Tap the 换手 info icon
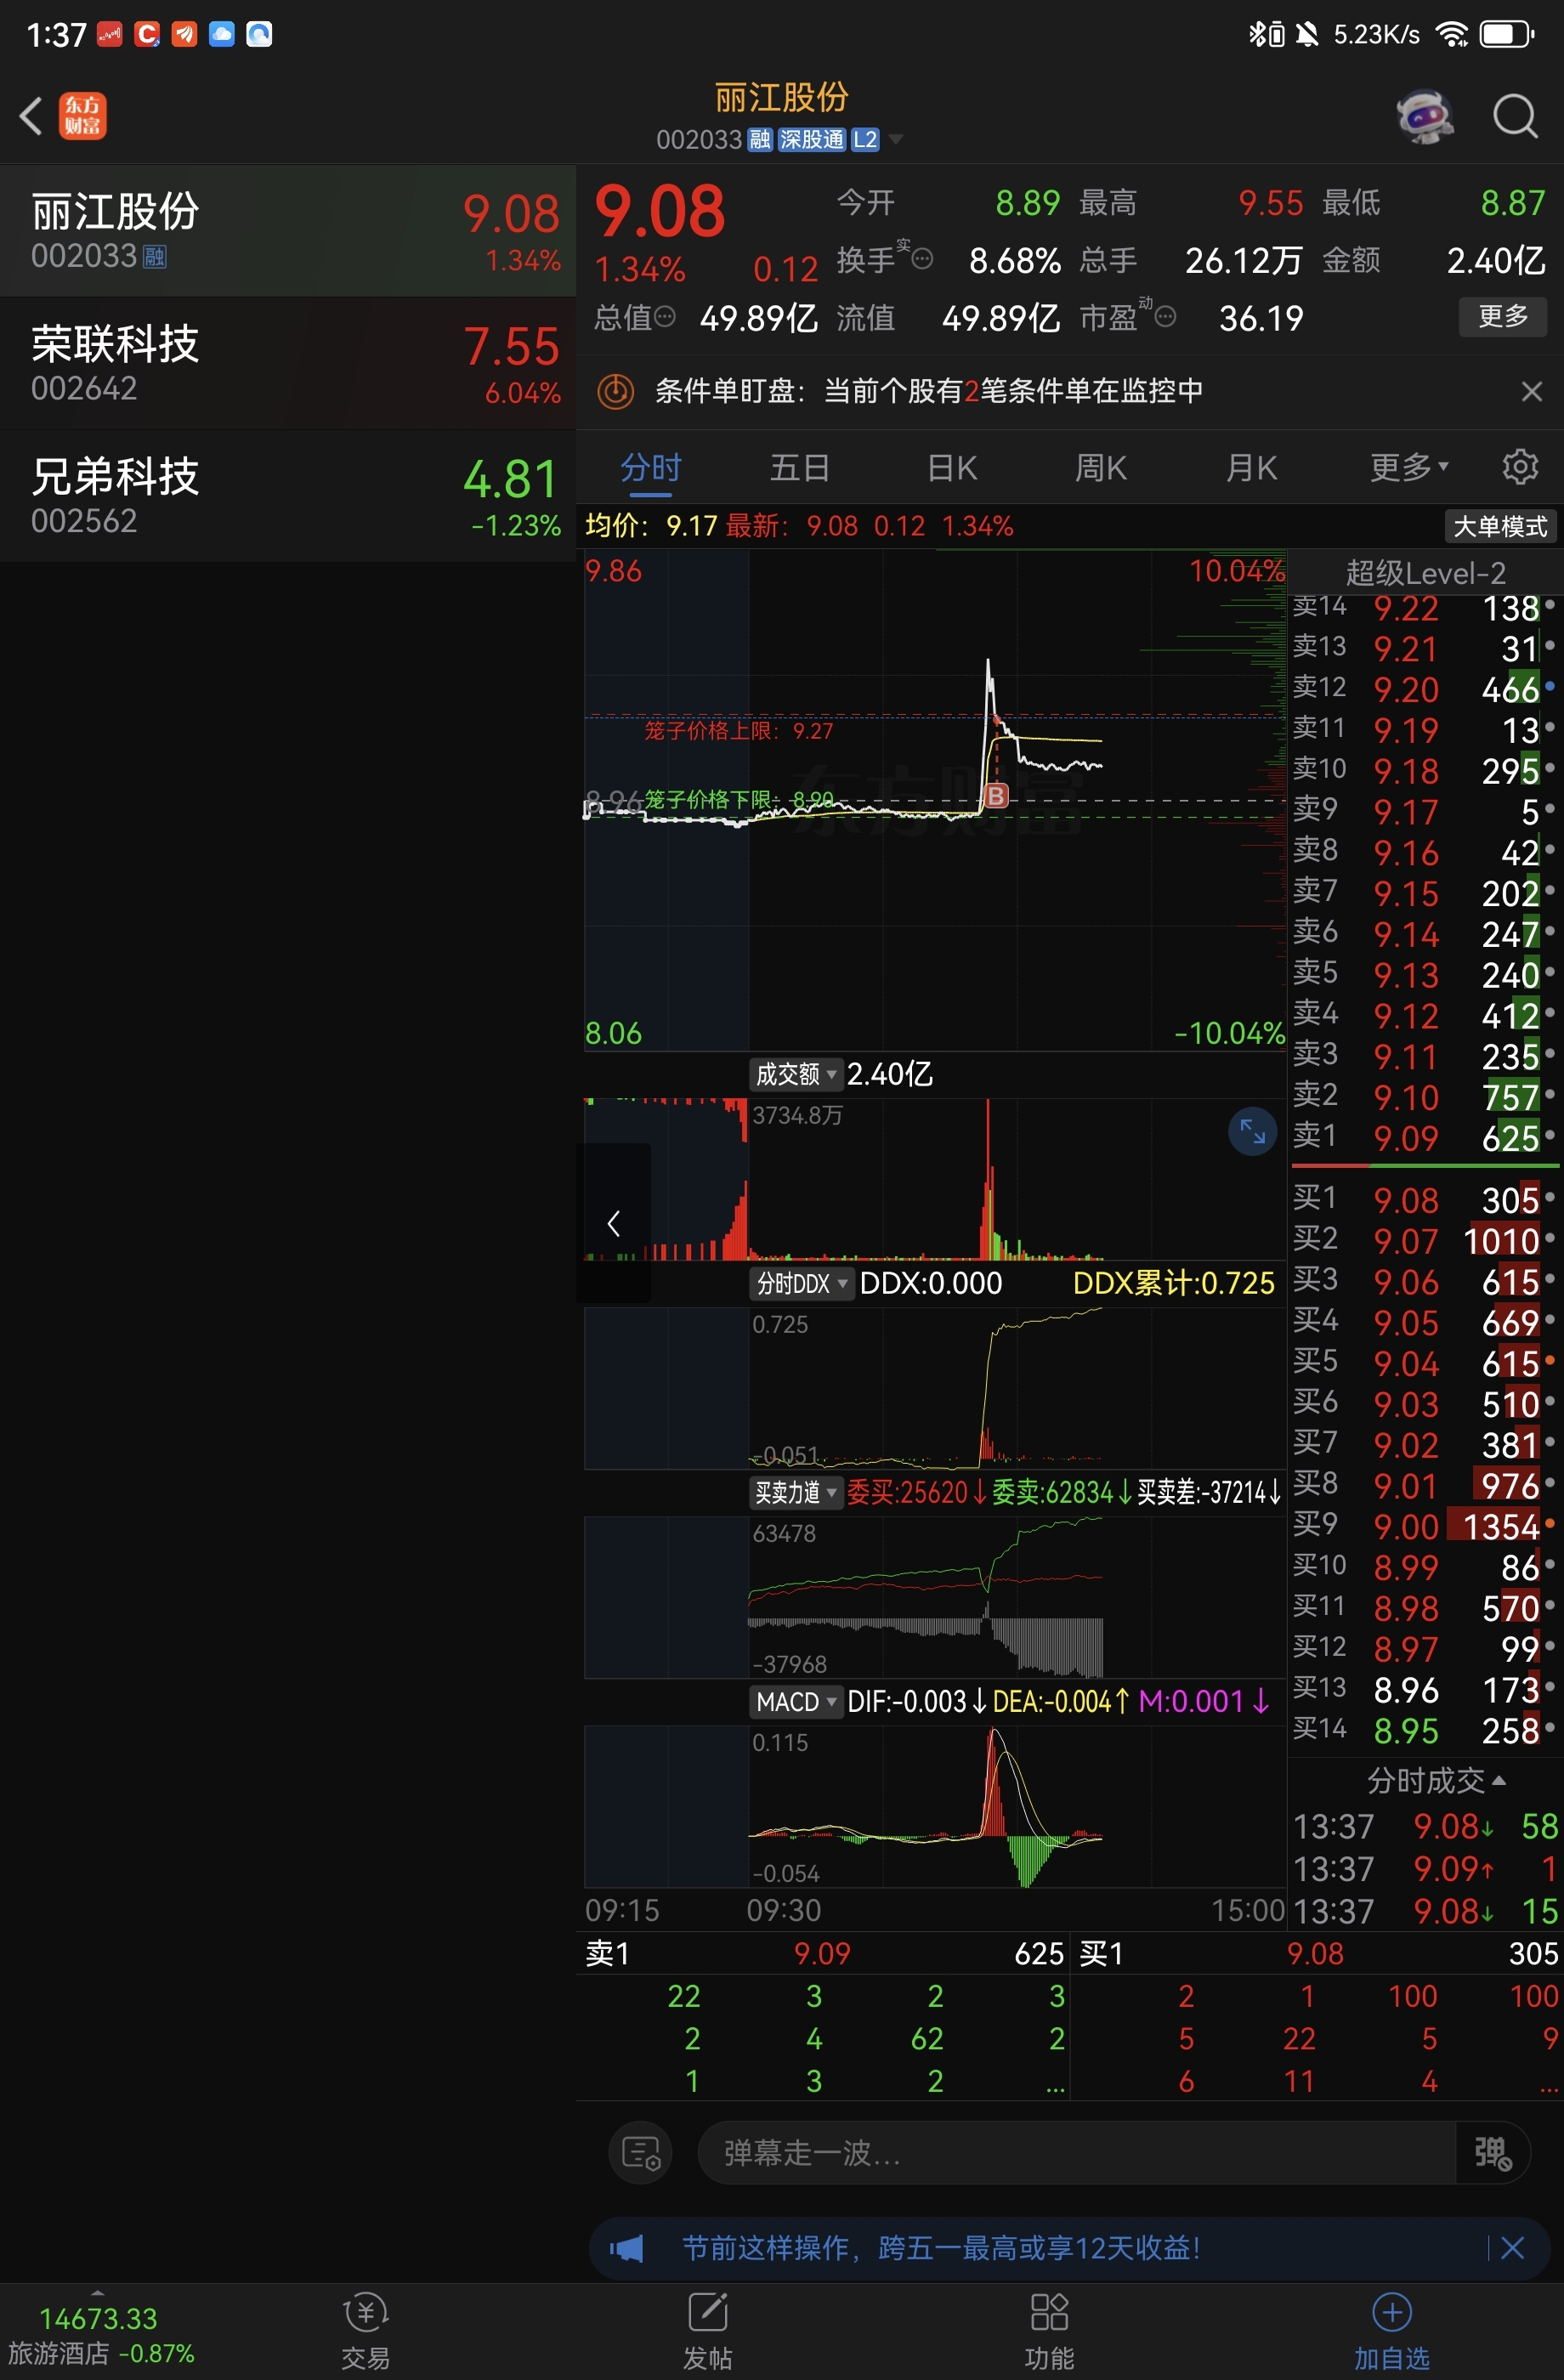Screen dimensions: 1564x2380 922,259
